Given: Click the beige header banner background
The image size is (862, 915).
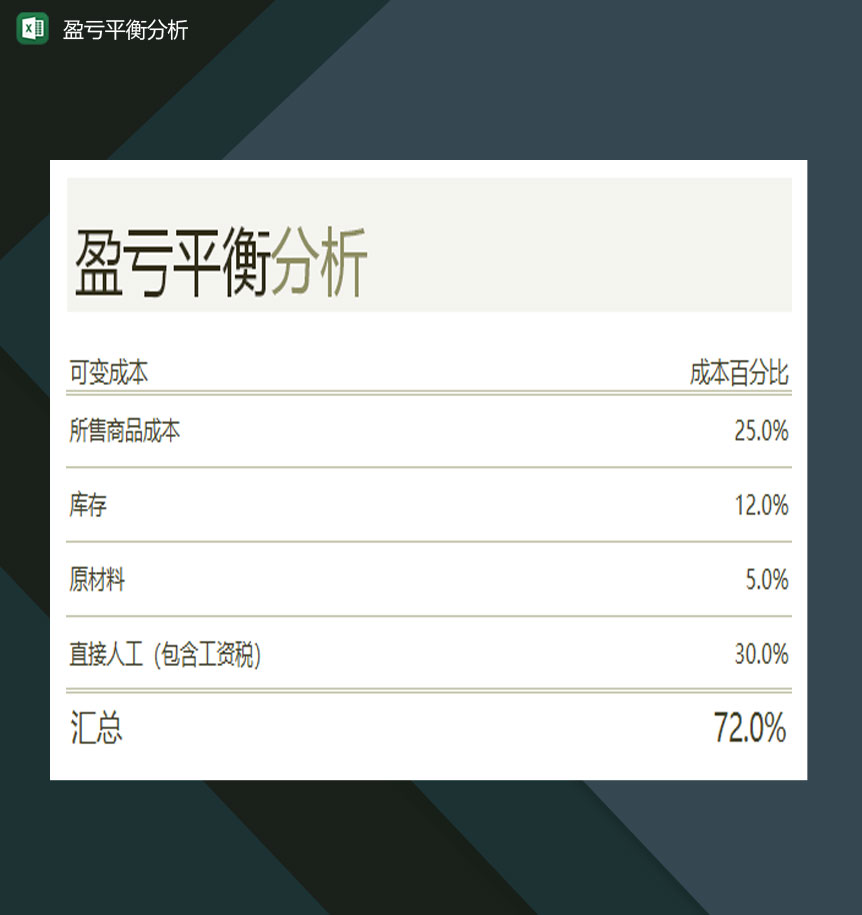Looking at the screenshot, I should (x=578, y=245).
